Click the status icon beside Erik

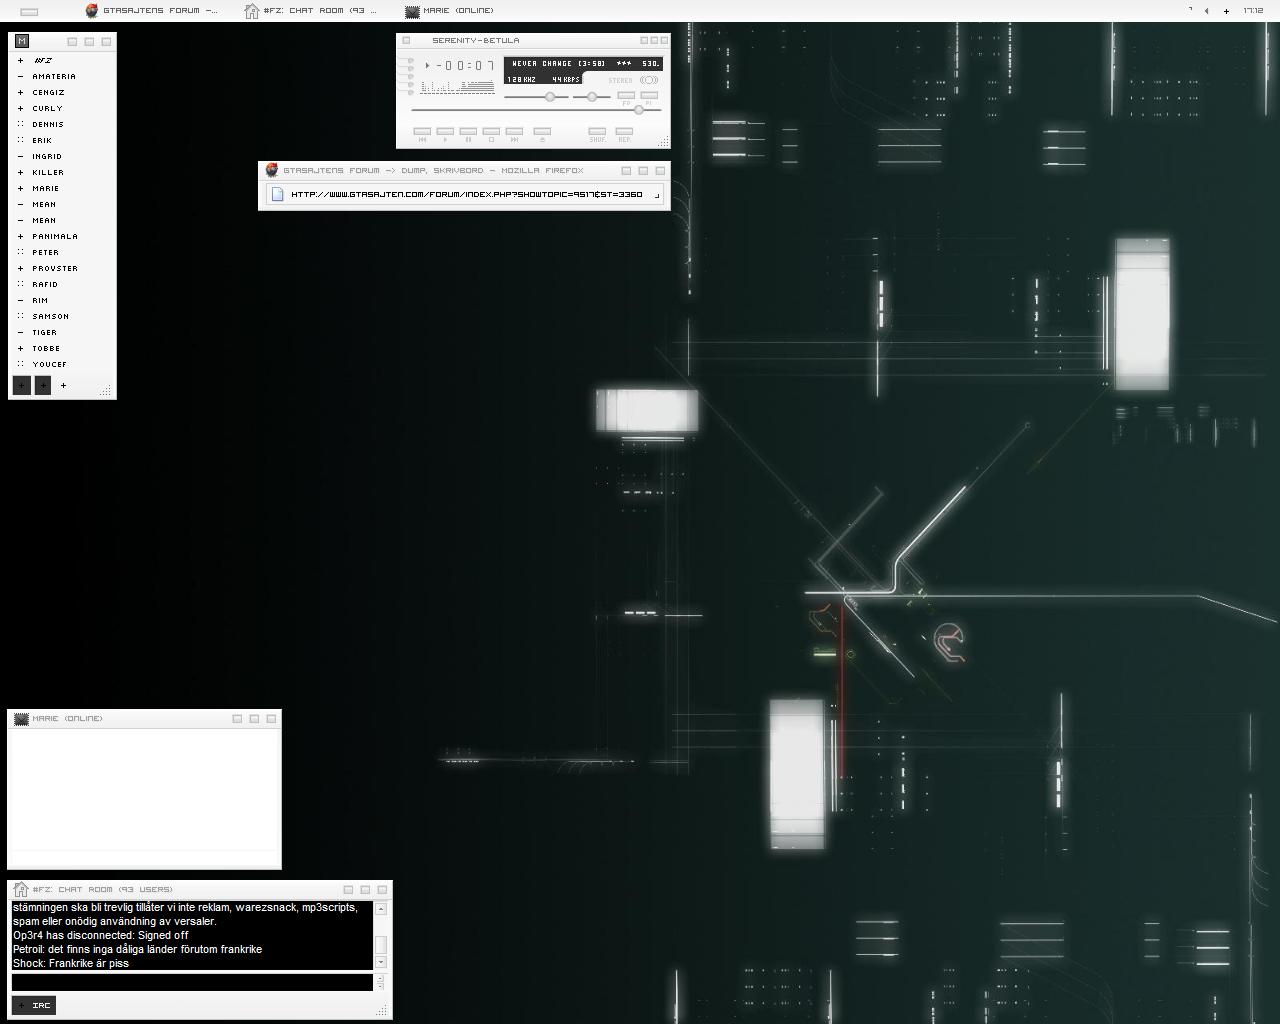(x=20, y=140)
